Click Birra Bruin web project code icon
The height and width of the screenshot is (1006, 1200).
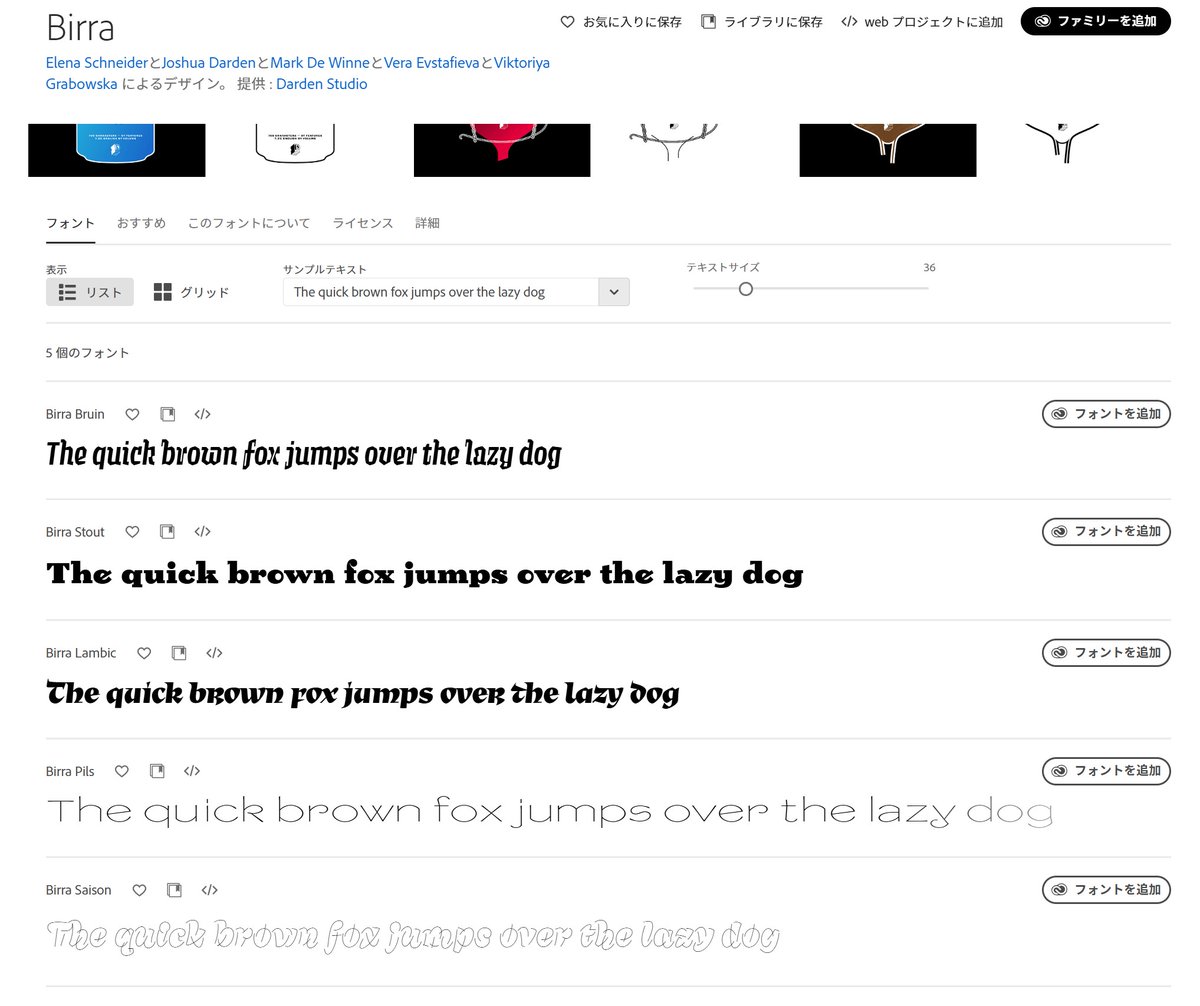coord(202,414)
